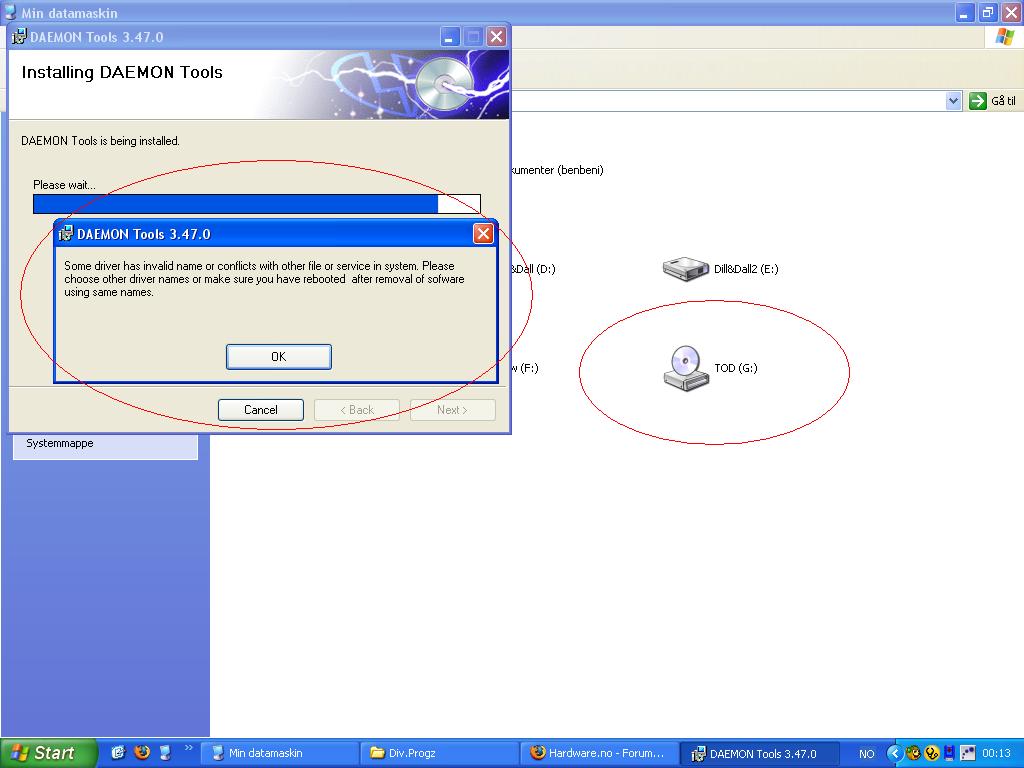Click the Dokumenter (benbeni) folder label

(557, 170)
